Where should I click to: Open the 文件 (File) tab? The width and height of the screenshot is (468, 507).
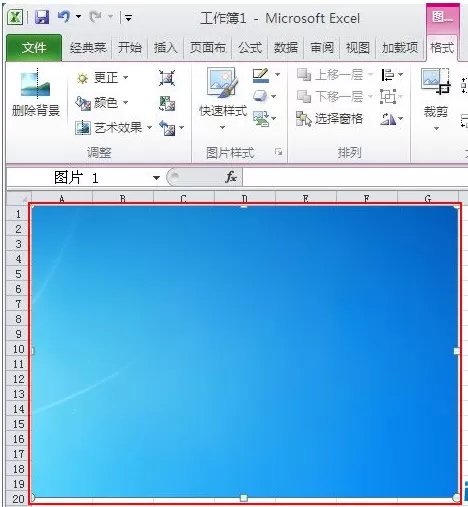pos(34,48)
